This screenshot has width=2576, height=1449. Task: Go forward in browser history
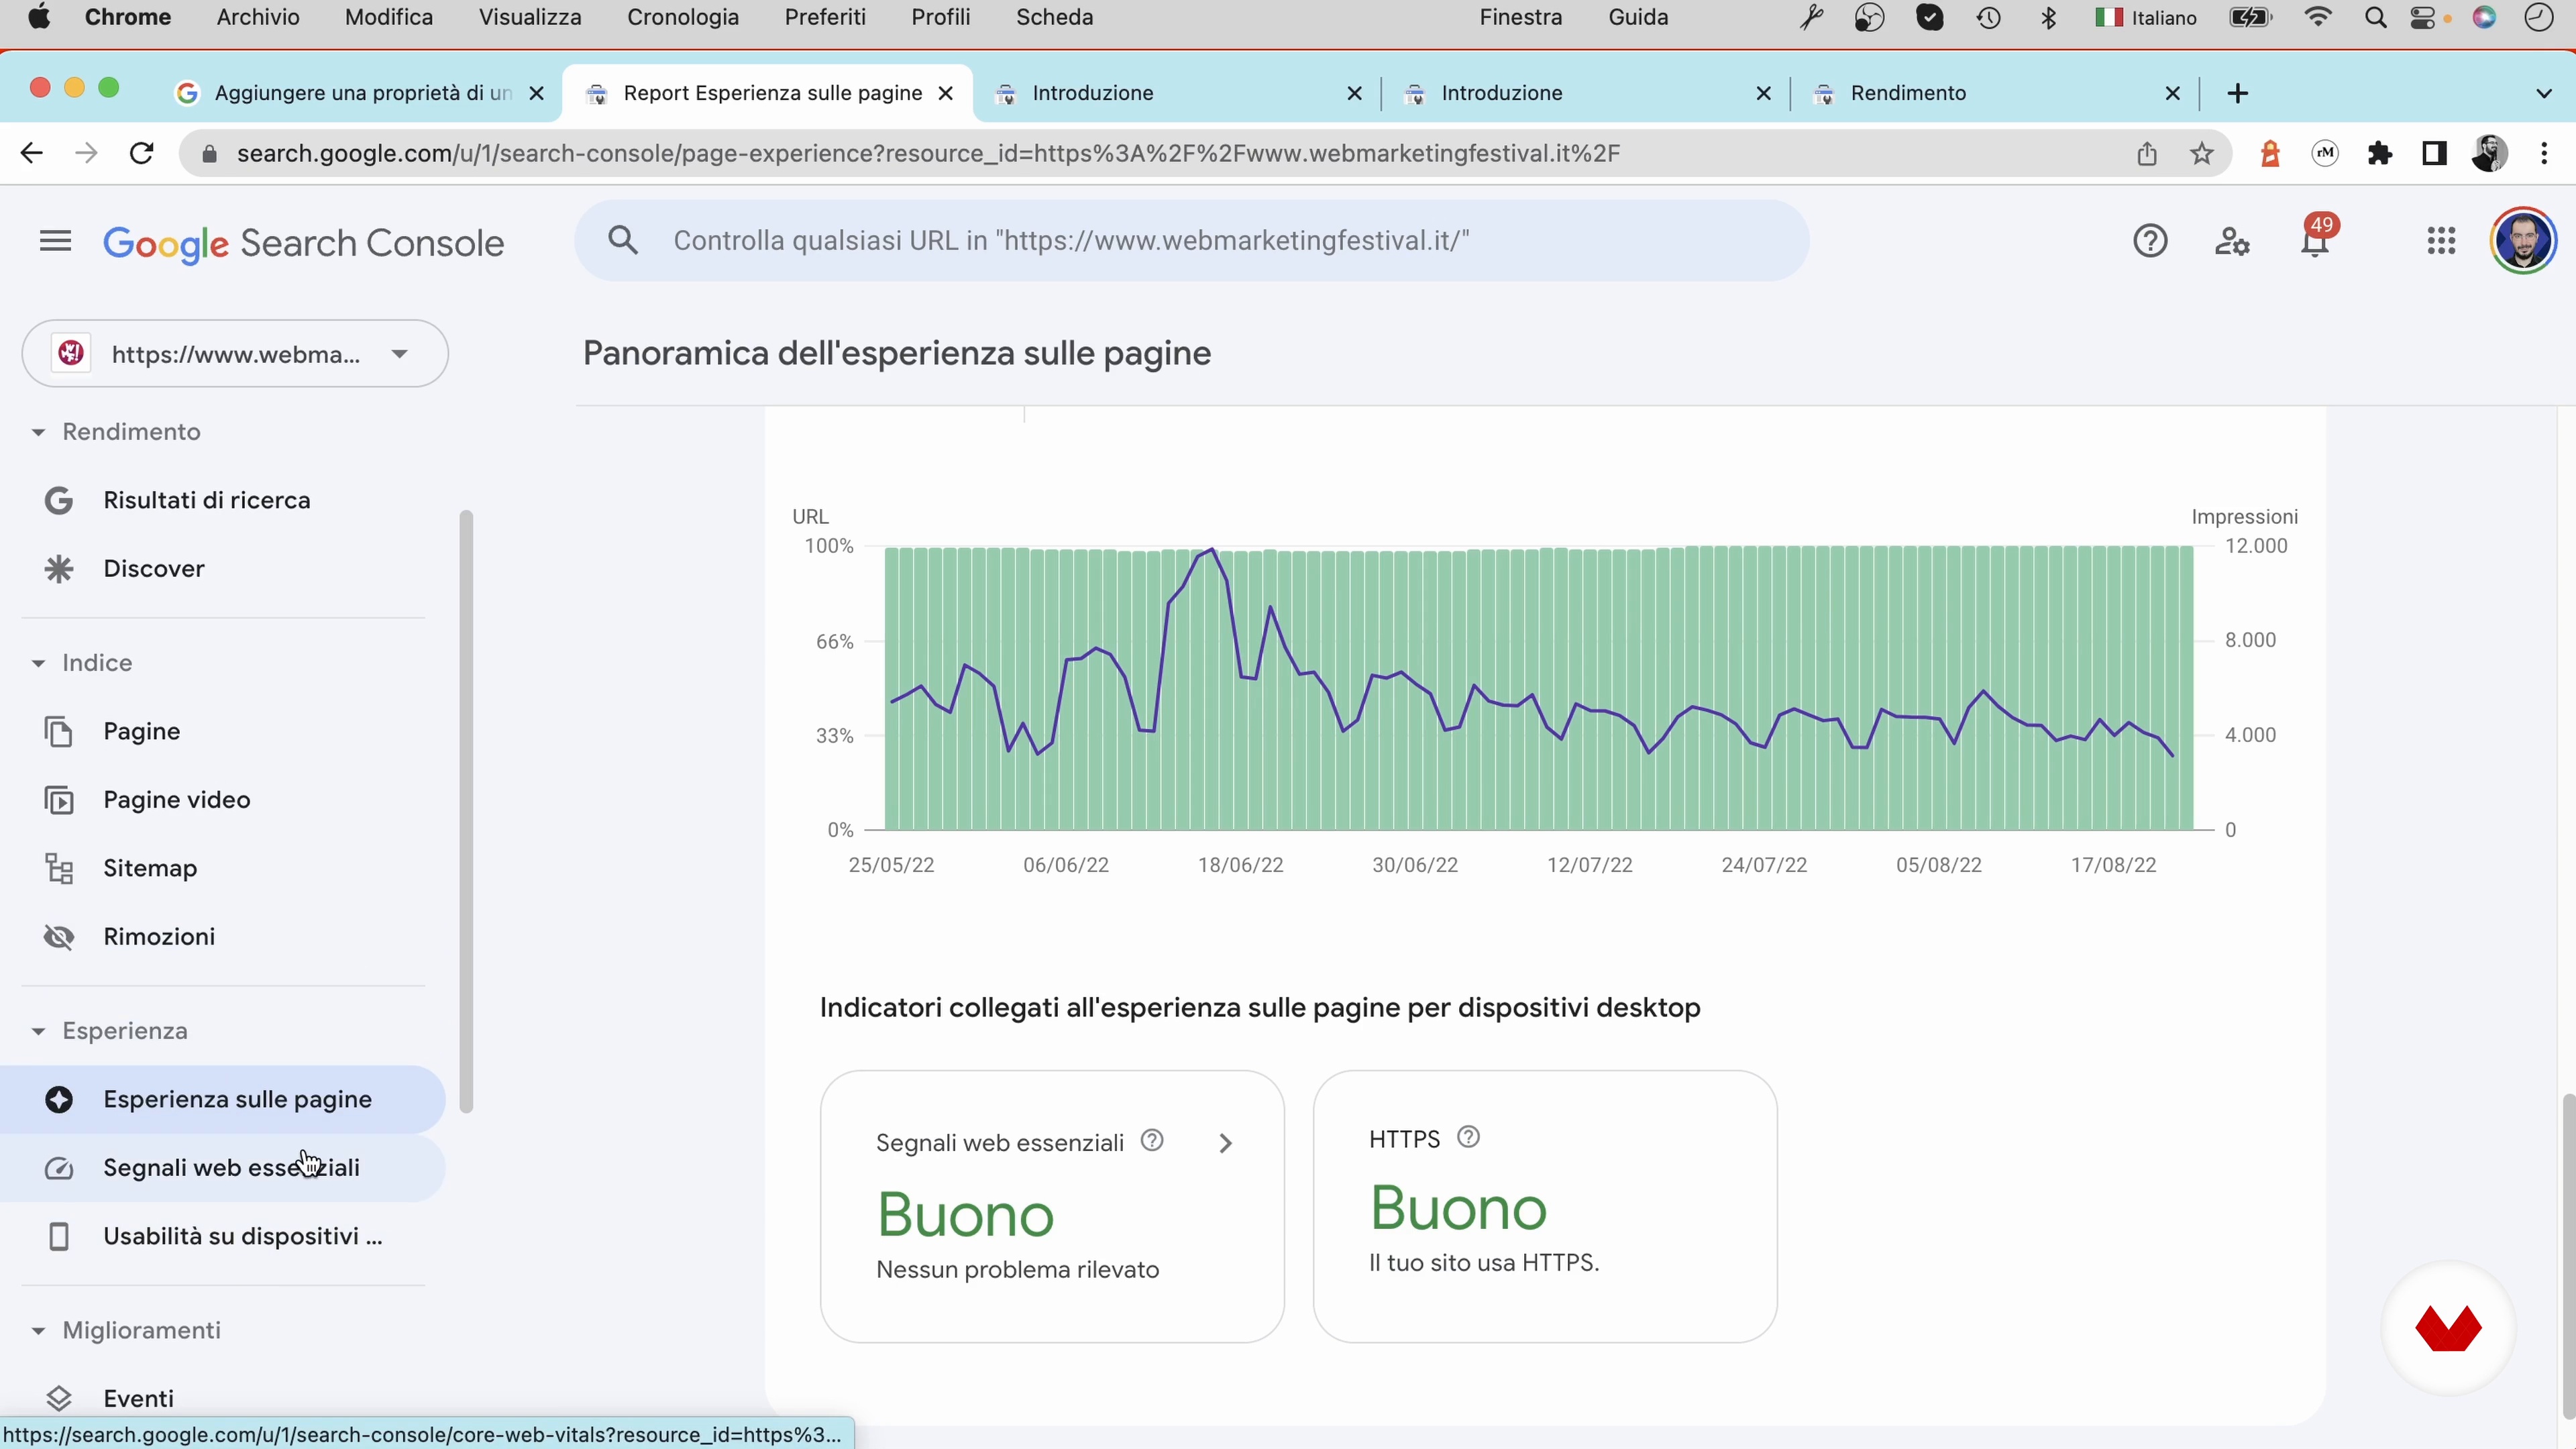(87, 153)
